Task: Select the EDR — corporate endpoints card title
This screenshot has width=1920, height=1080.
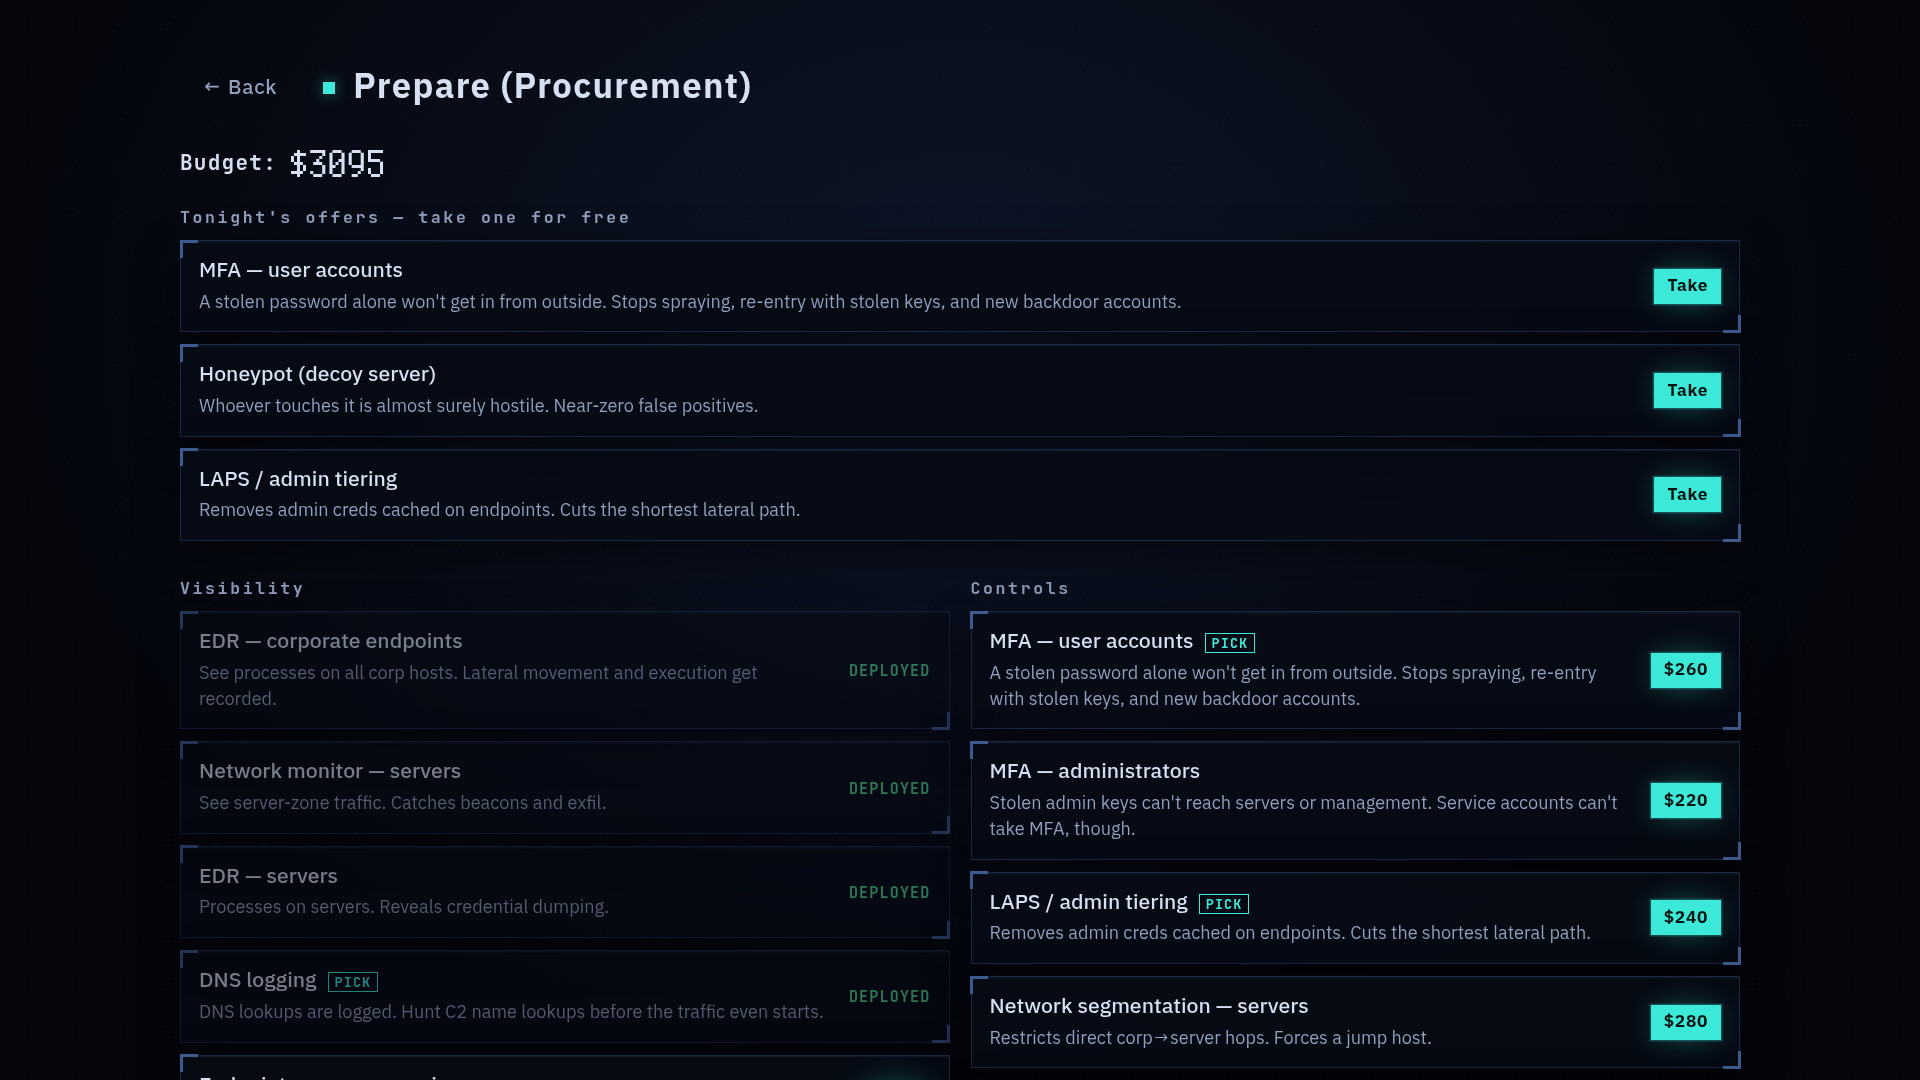Action: (x=330, y=641)
